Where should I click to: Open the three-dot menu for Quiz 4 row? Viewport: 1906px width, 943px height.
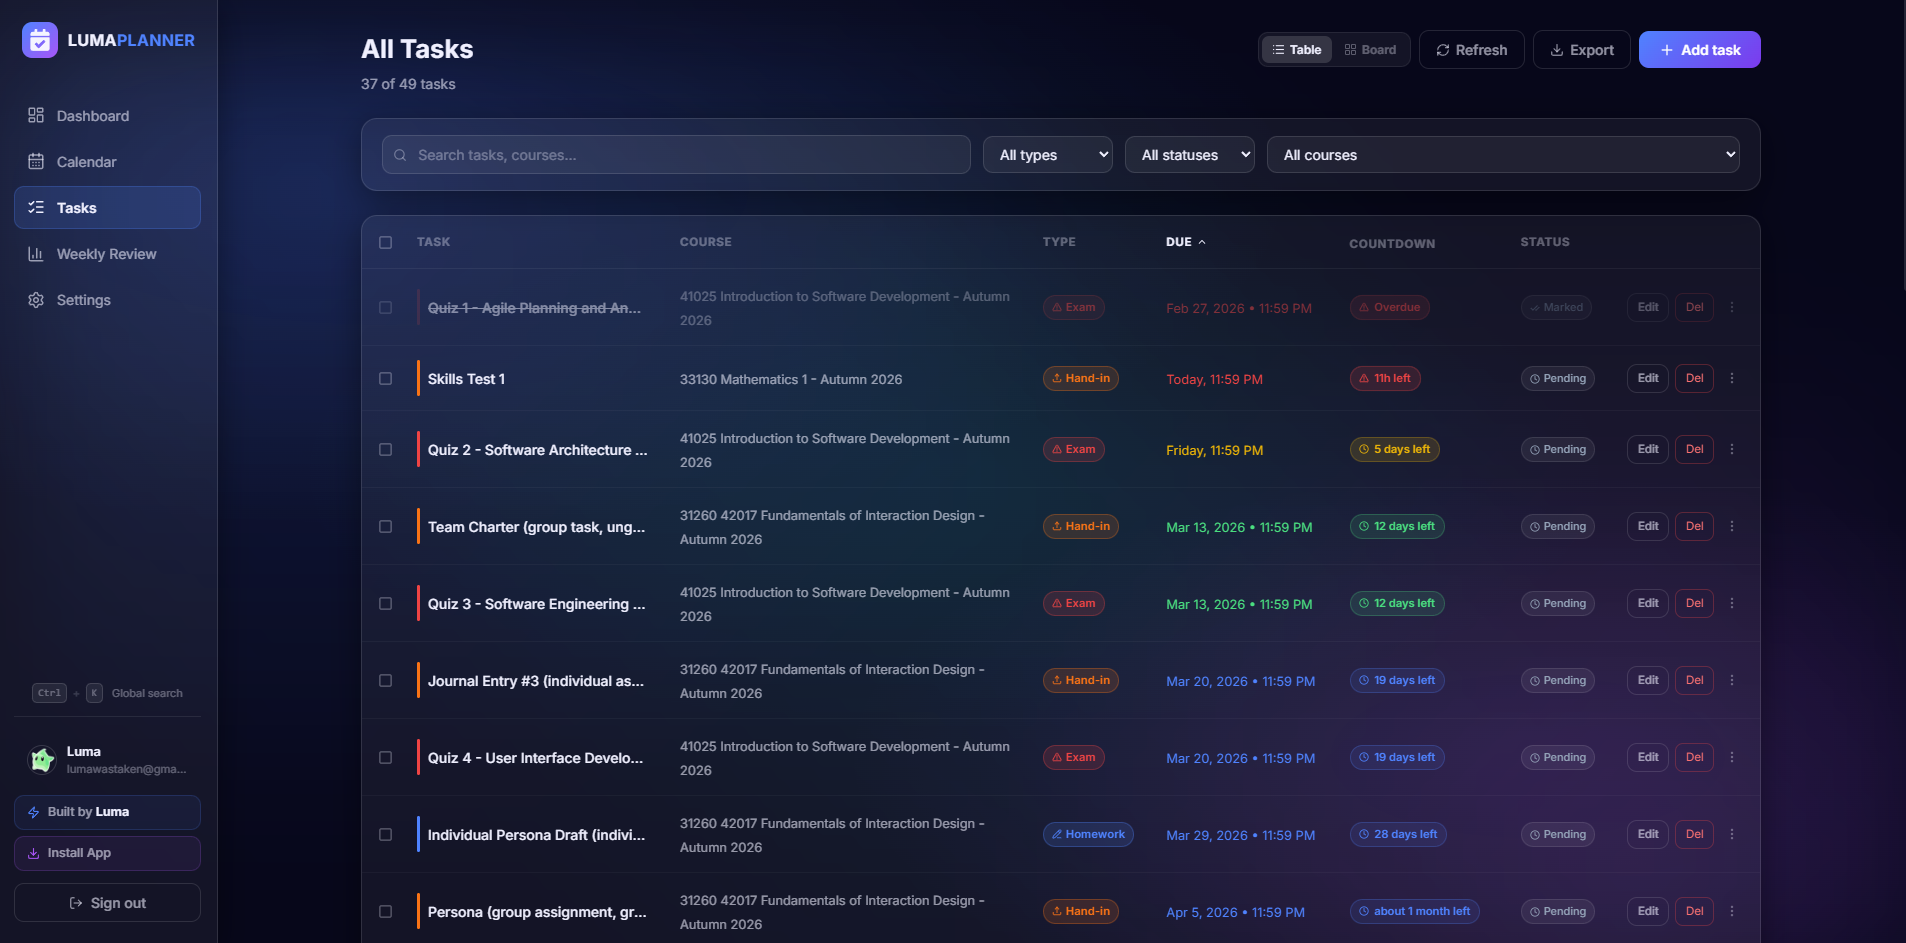click(x=1732, y=757)
